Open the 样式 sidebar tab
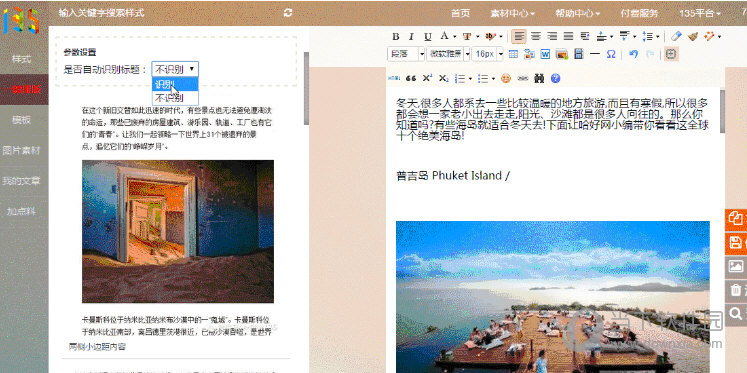Image resolution: width=747 pixels, height=373 pixels. click(x=22, y=59)
